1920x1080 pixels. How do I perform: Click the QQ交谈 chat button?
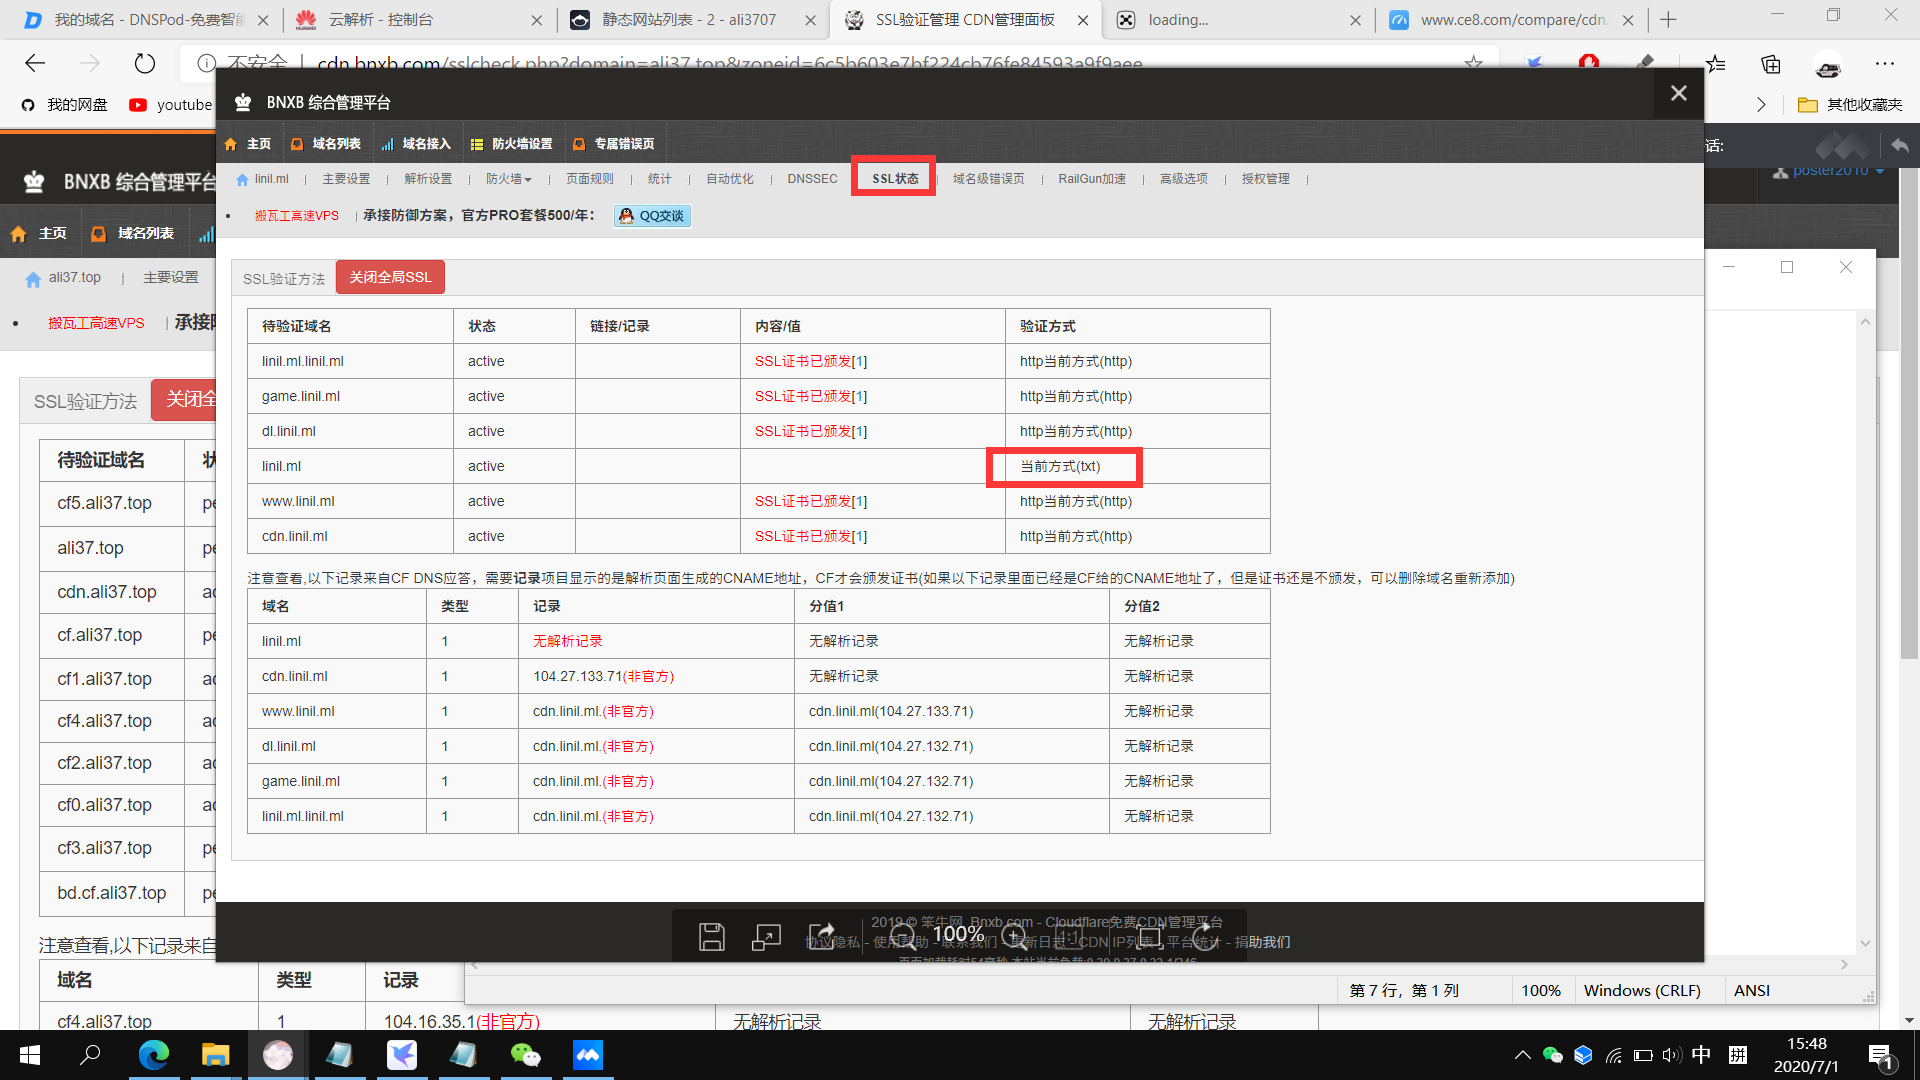[652, 216]
